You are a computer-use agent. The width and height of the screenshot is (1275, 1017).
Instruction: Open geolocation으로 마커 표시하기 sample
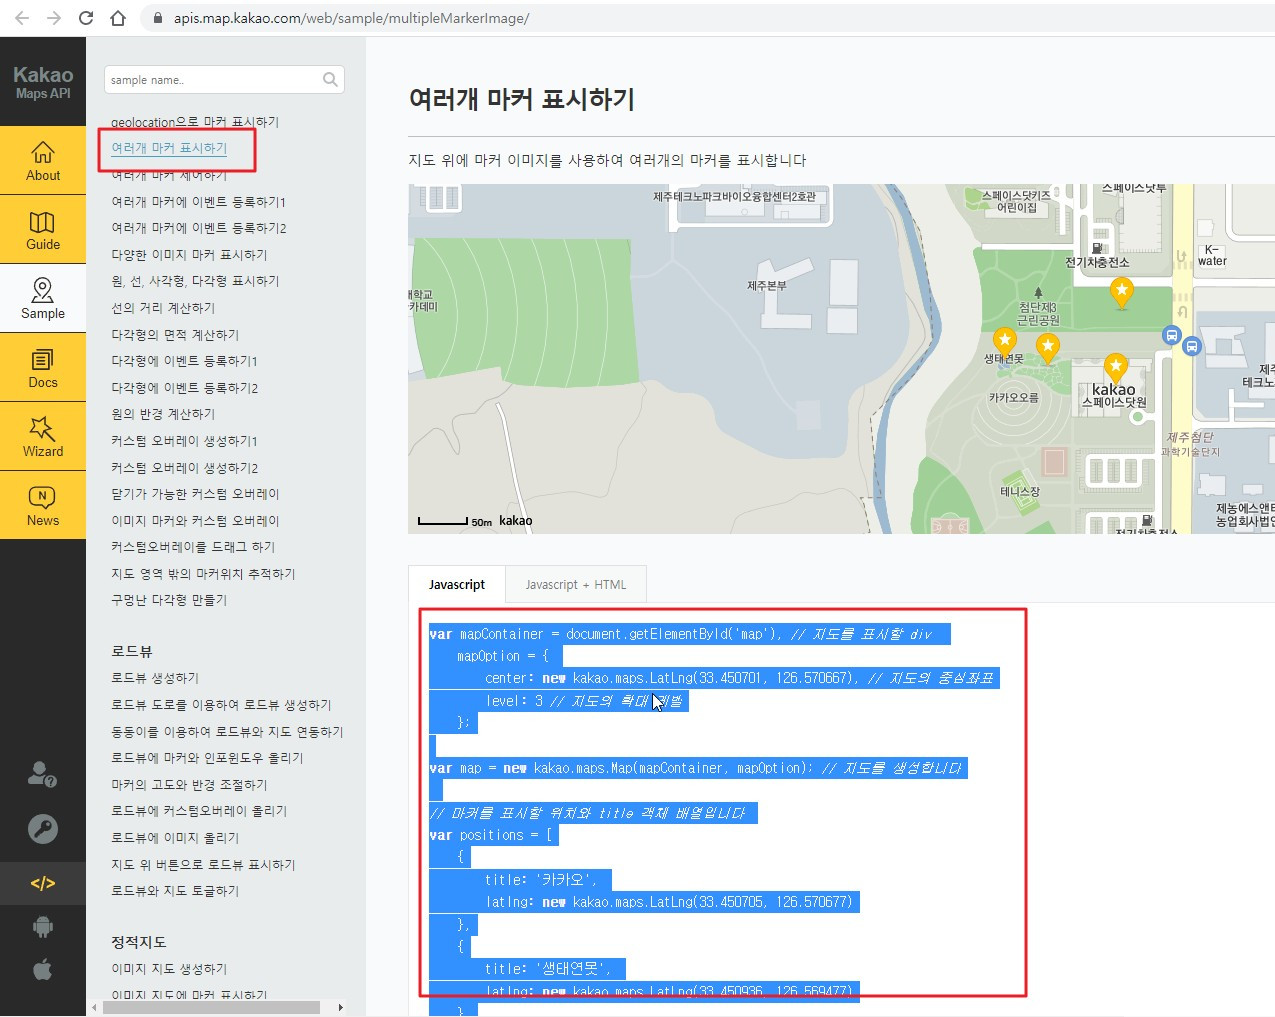pos(195,122)
